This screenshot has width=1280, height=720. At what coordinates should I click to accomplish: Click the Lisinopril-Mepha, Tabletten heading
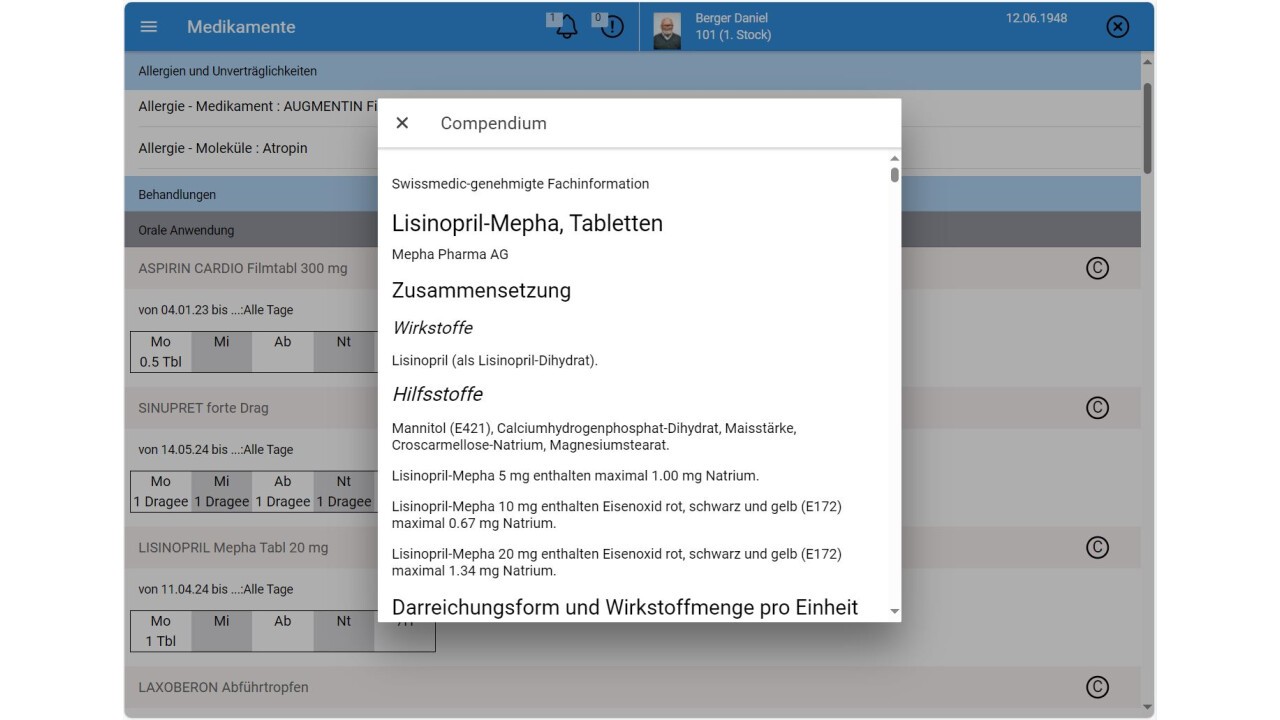click(527, 223)
